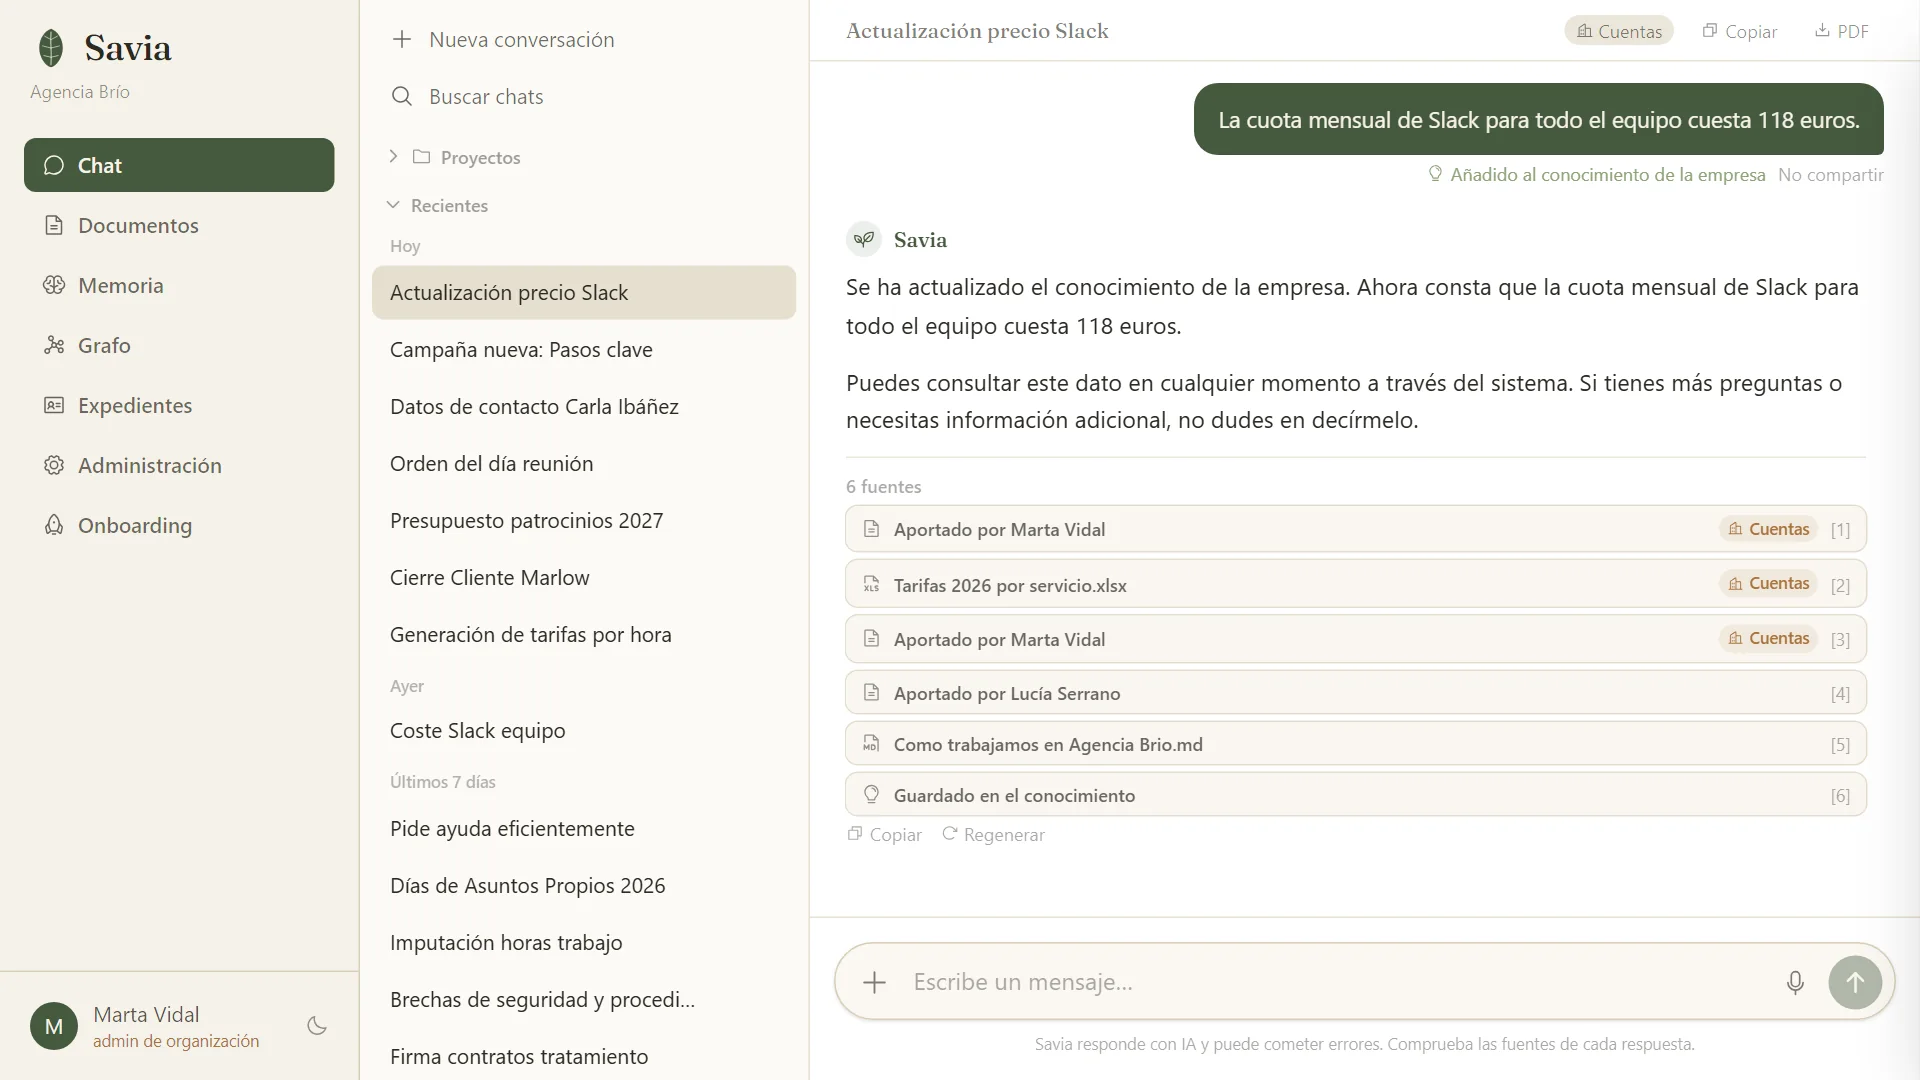Click the user message bubble about Slack

(1539, 120)
